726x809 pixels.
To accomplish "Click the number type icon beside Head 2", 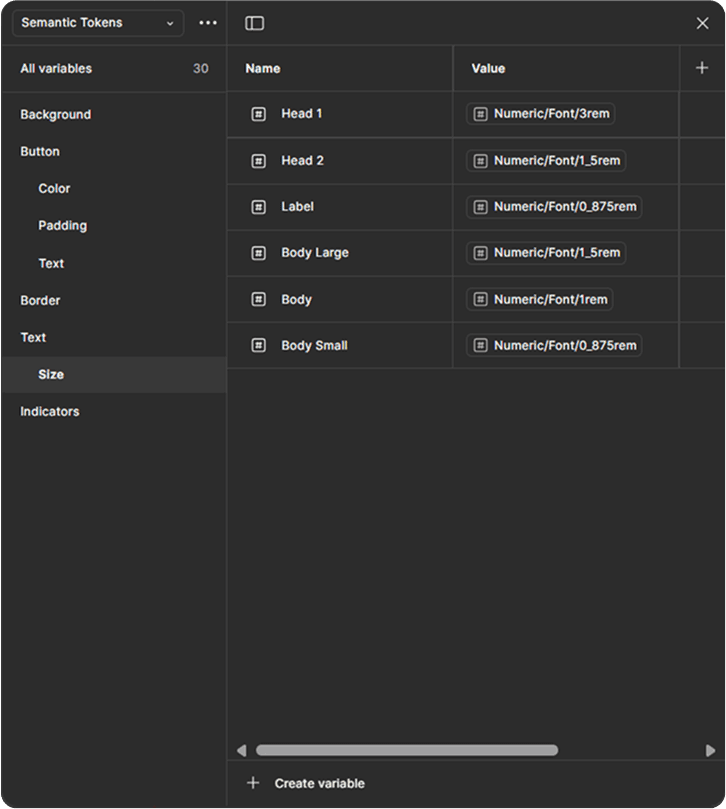I will tap(259, 161).
